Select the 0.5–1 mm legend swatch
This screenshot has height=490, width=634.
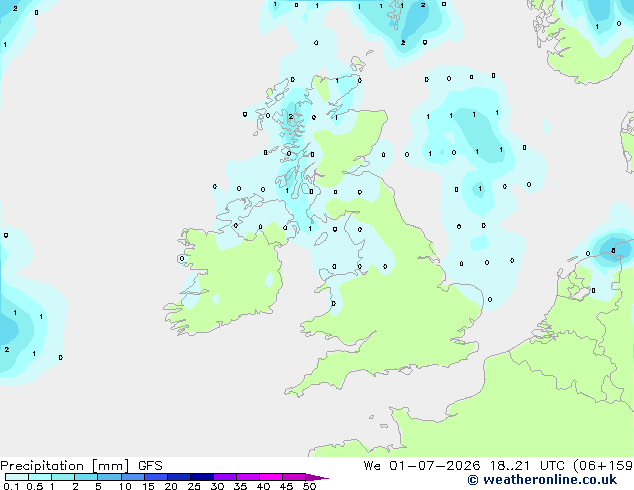[40, 477]
